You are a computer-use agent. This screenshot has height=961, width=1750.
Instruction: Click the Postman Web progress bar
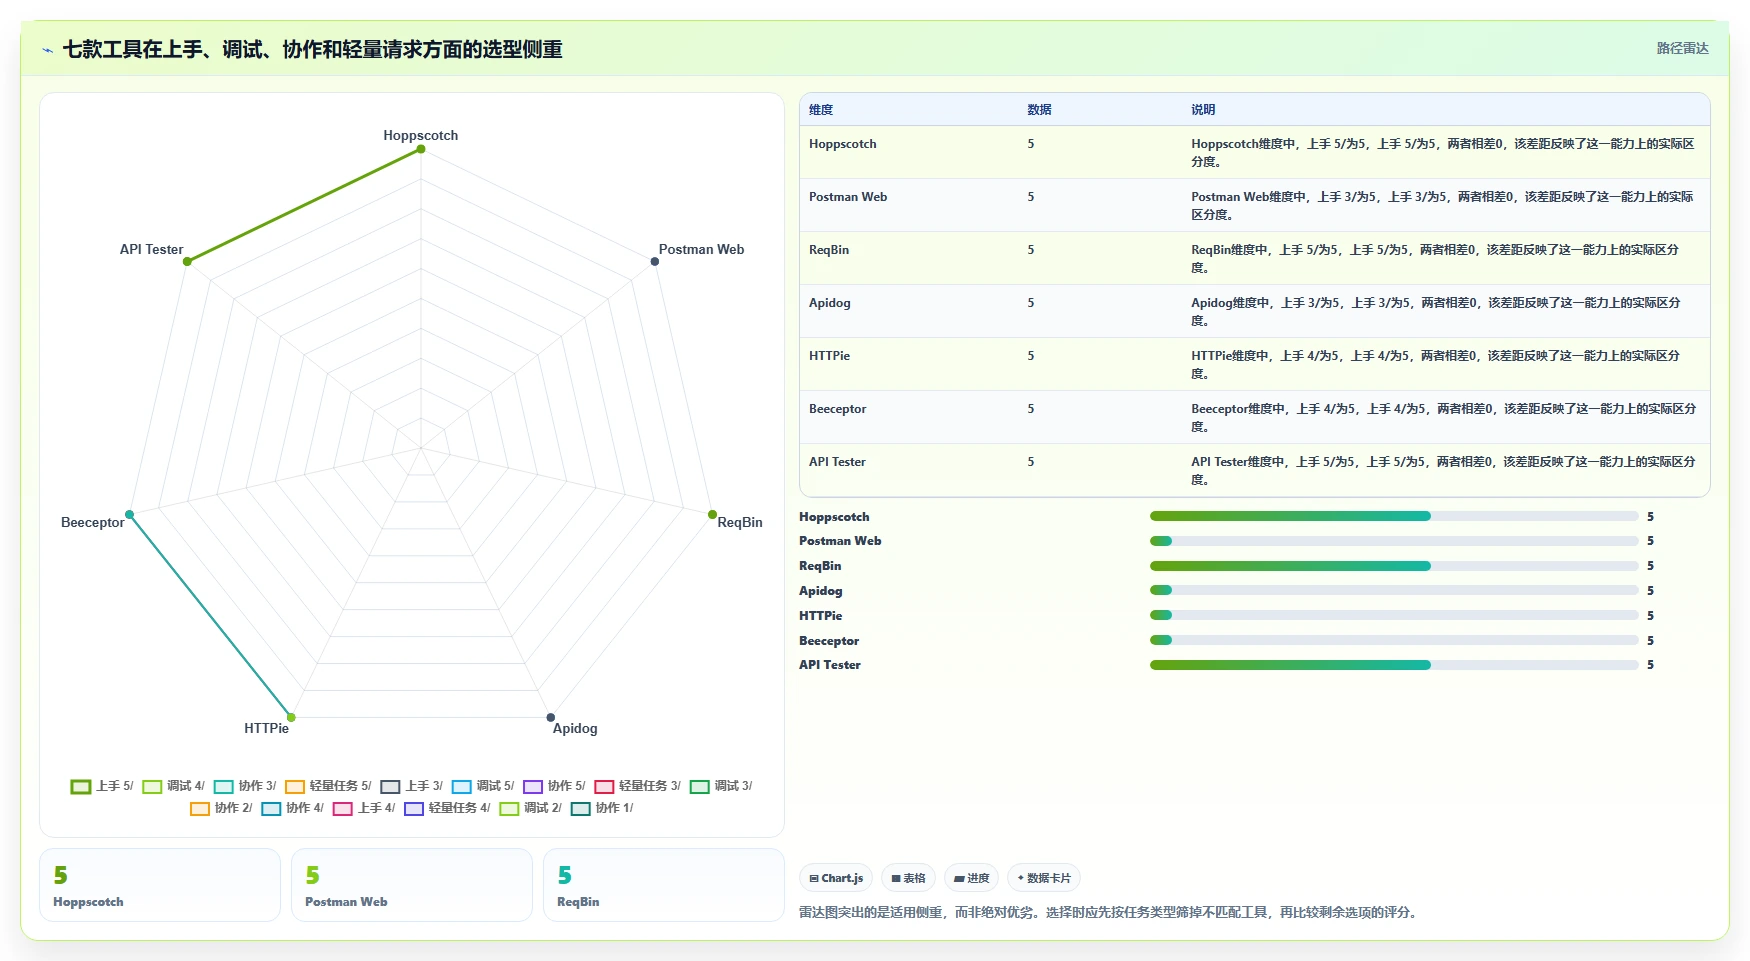click(1394, 541)
